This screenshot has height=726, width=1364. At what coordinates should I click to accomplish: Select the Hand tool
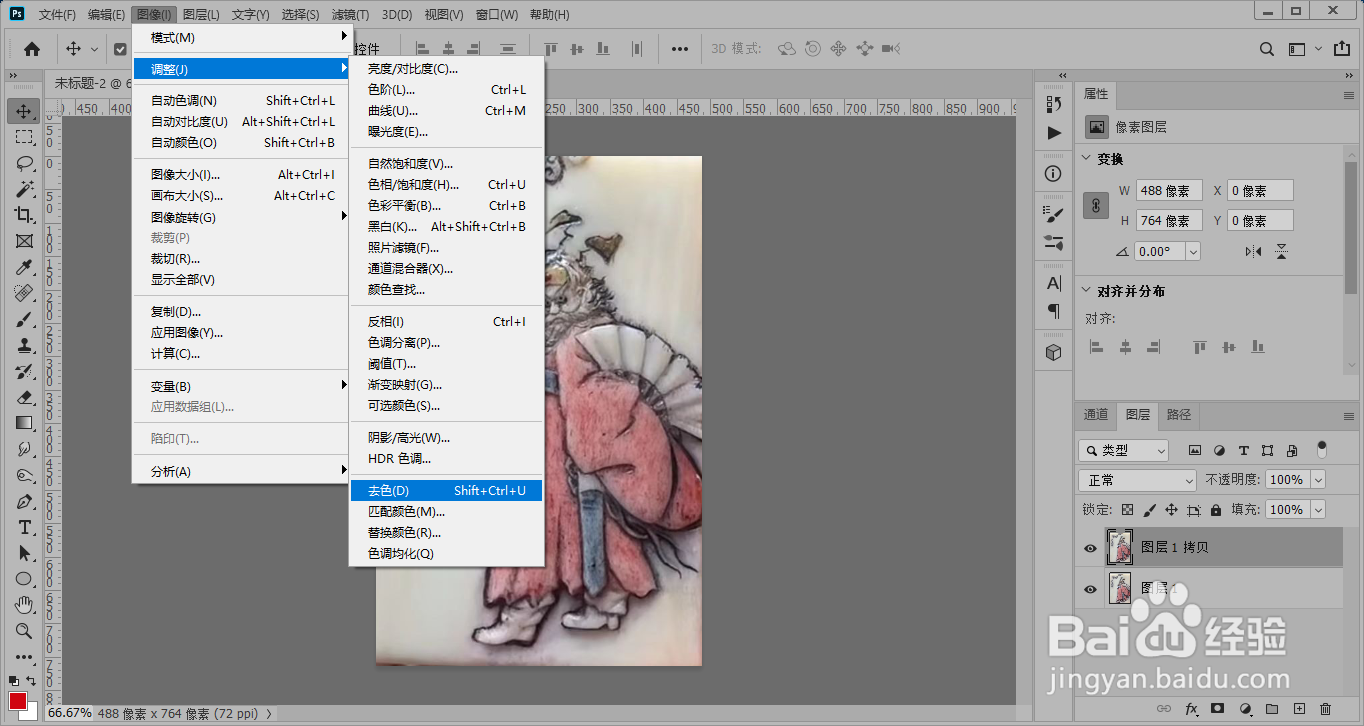click(x=24, y=605)
